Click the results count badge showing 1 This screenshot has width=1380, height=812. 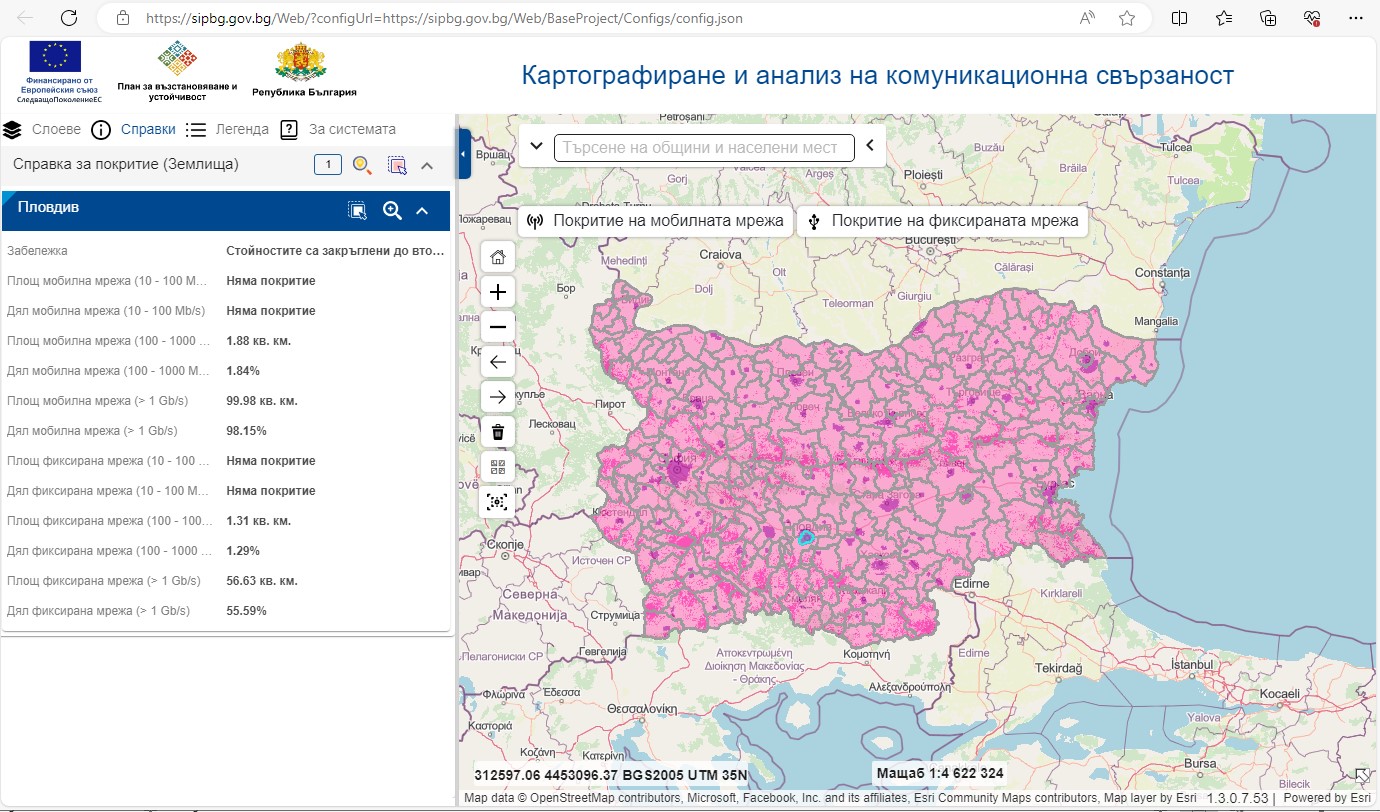point(328,165)
